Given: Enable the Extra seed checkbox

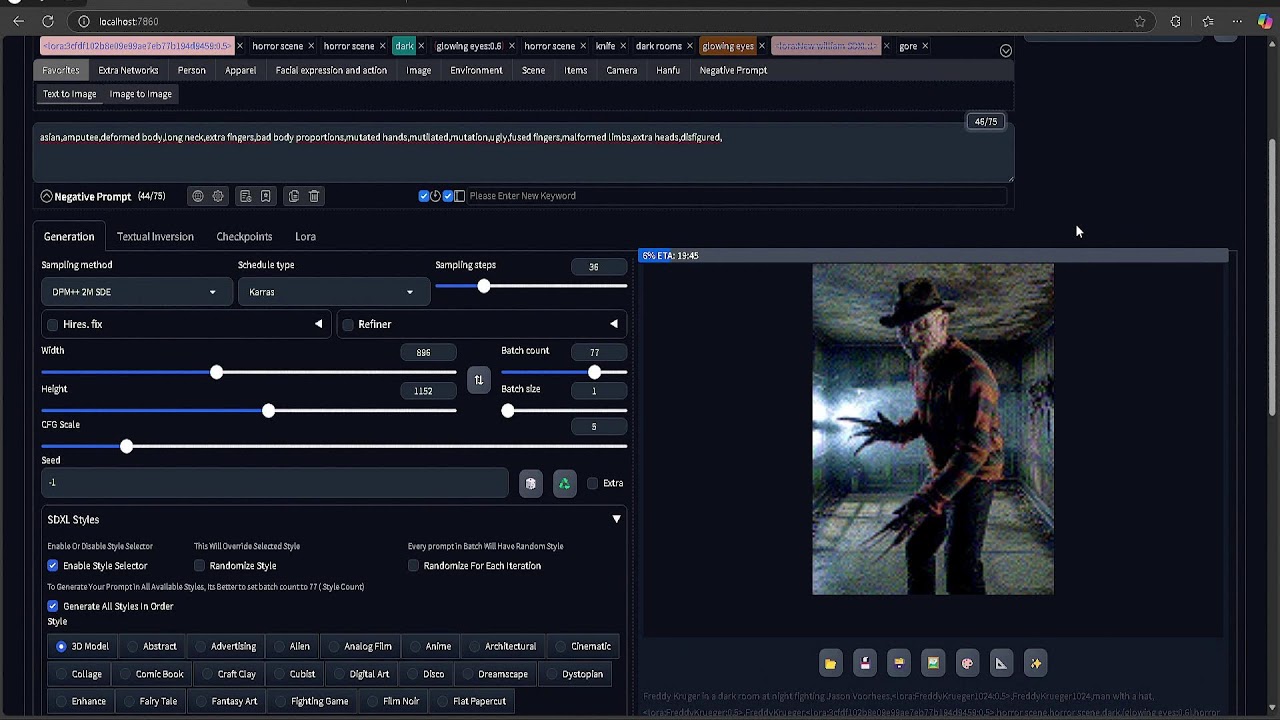Looking at the screenshot, I should point(593,484).
